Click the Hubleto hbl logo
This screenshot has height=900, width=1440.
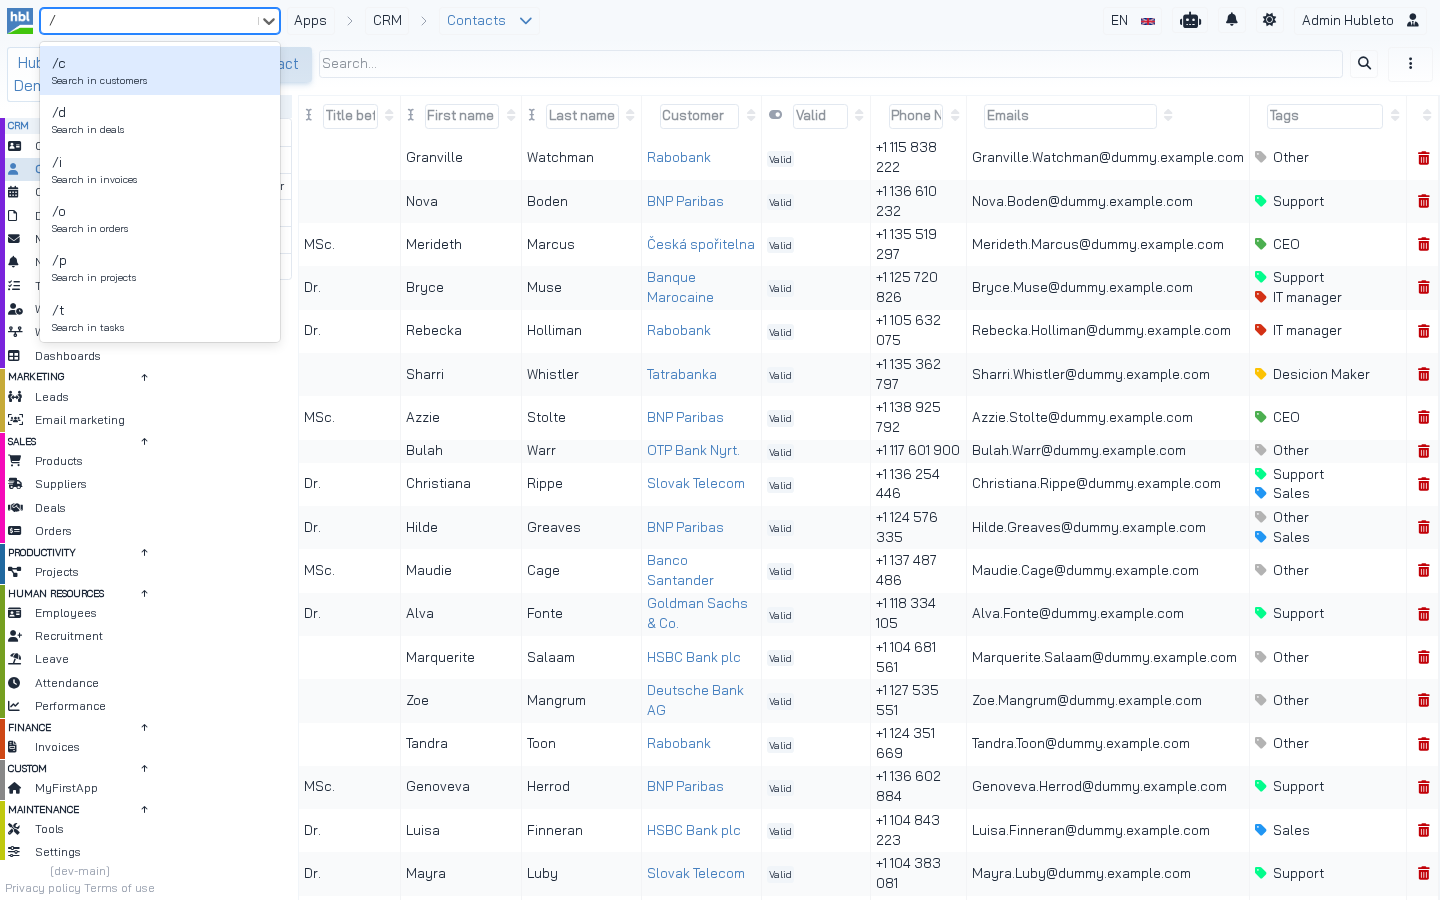coord(20,20)
